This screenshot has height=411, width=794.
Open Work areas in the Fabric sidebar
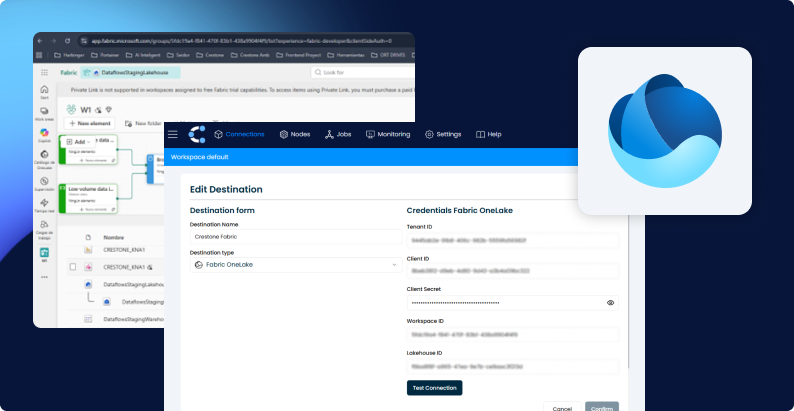[44, 114]
